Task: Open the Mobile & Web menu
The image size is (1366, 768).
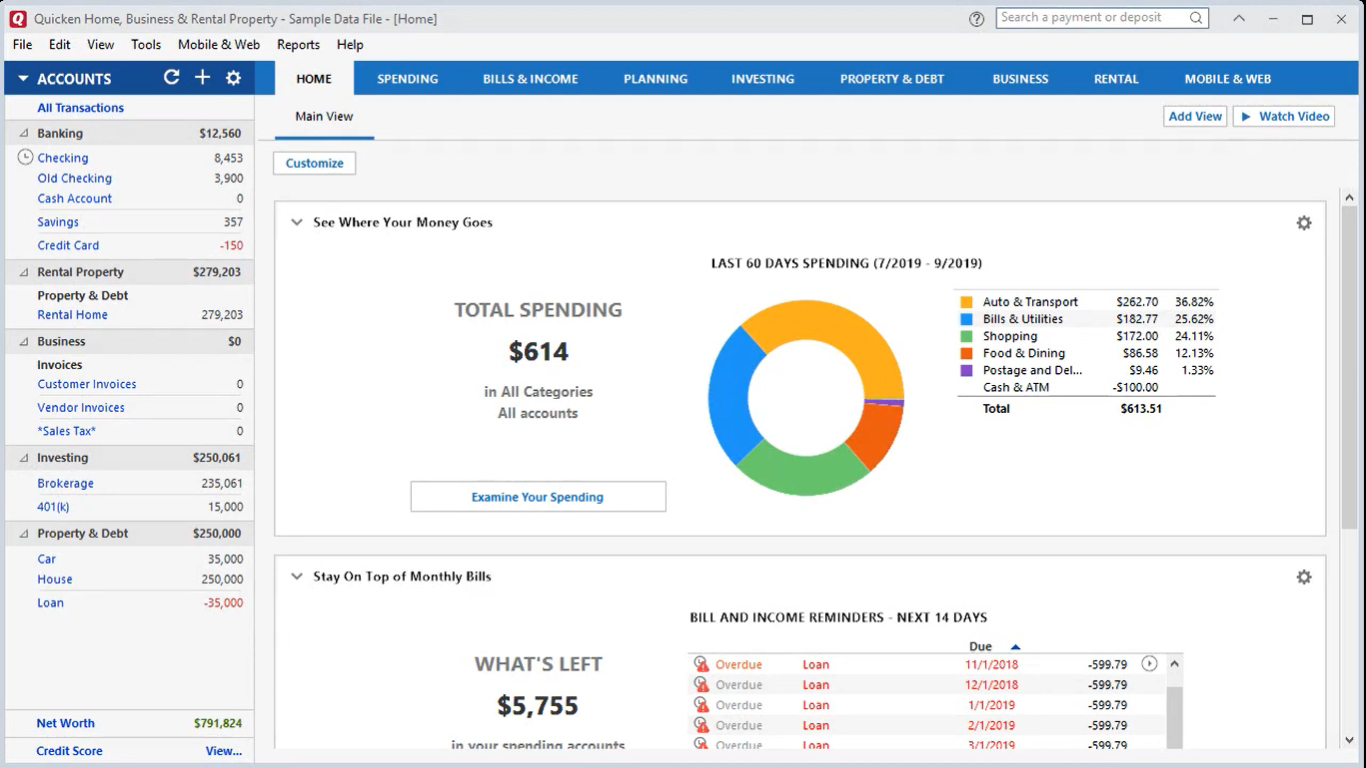Action: (x=219, y=45)
